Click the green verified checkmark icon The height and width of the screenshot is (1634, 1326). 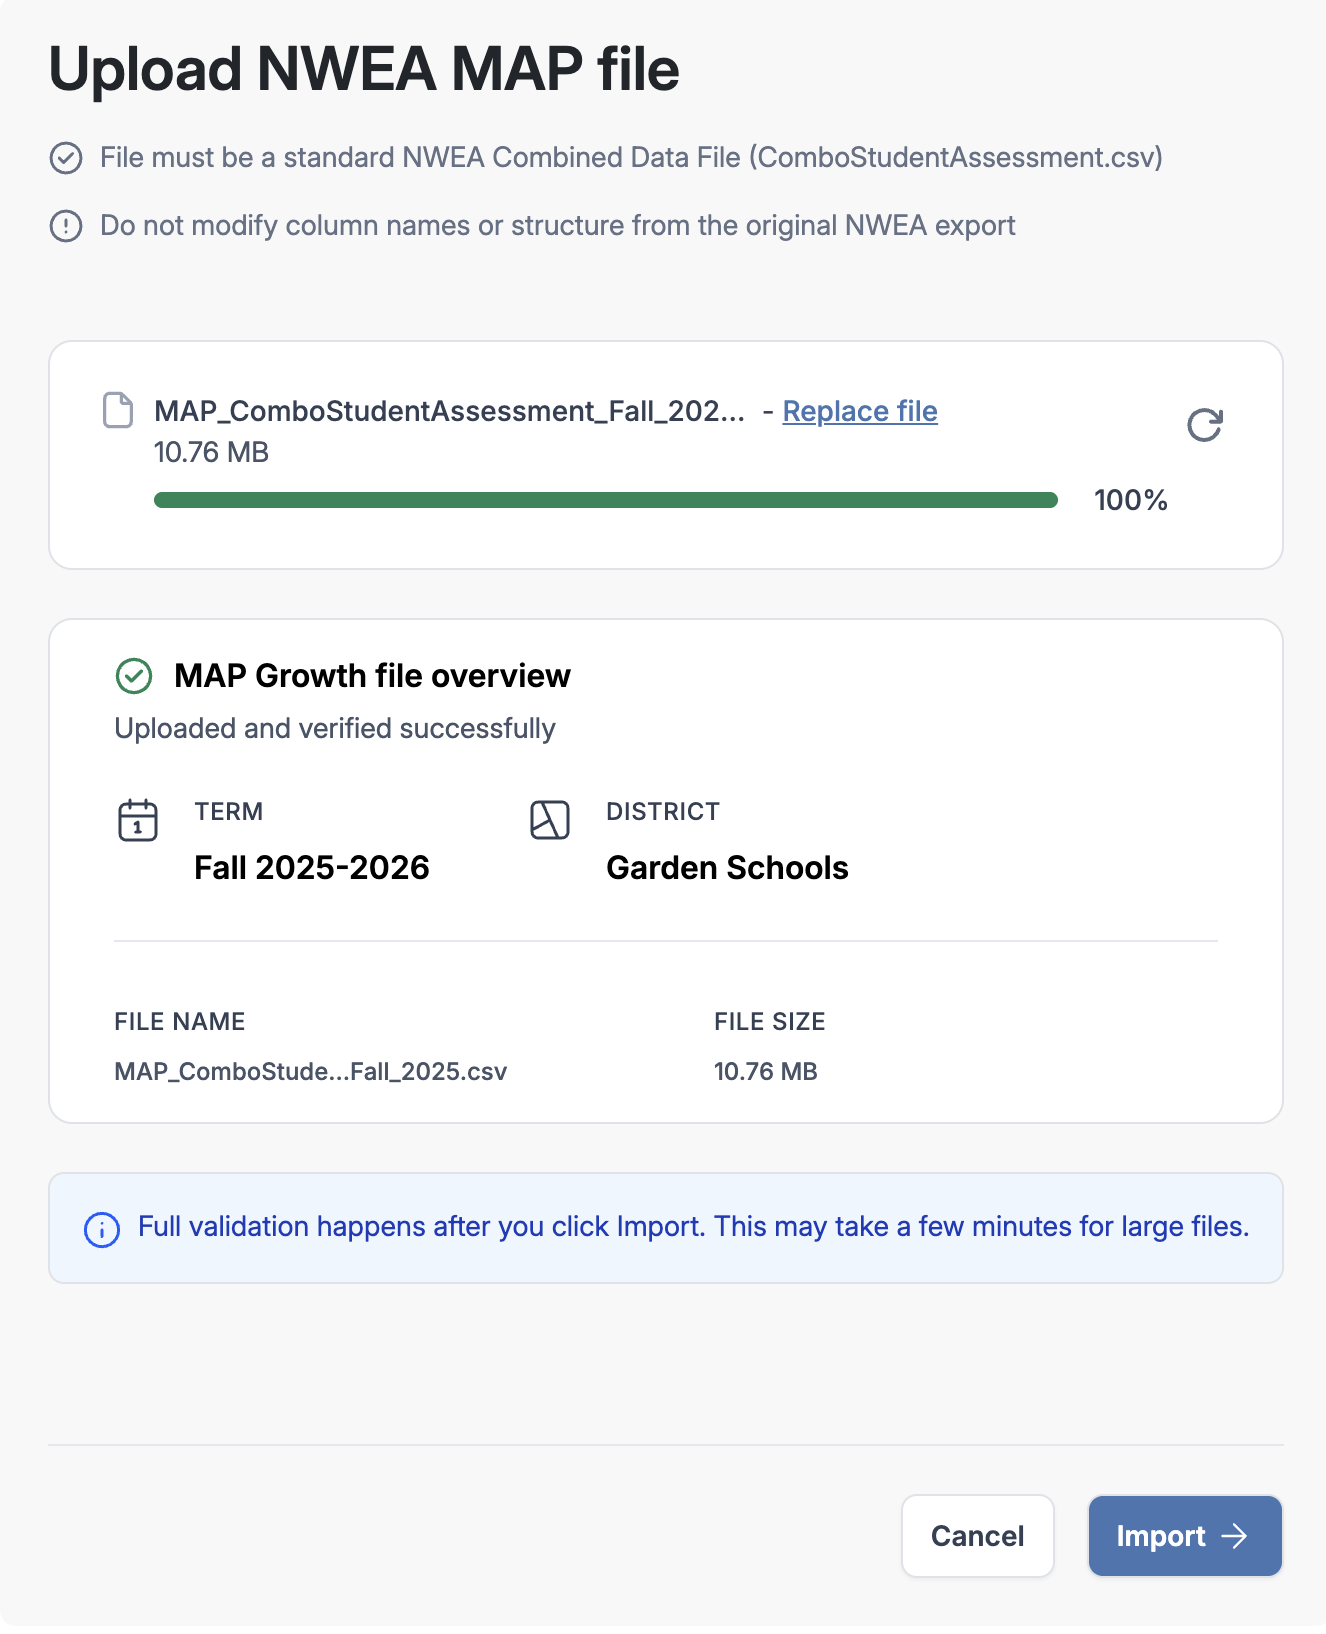pos(134,676)
